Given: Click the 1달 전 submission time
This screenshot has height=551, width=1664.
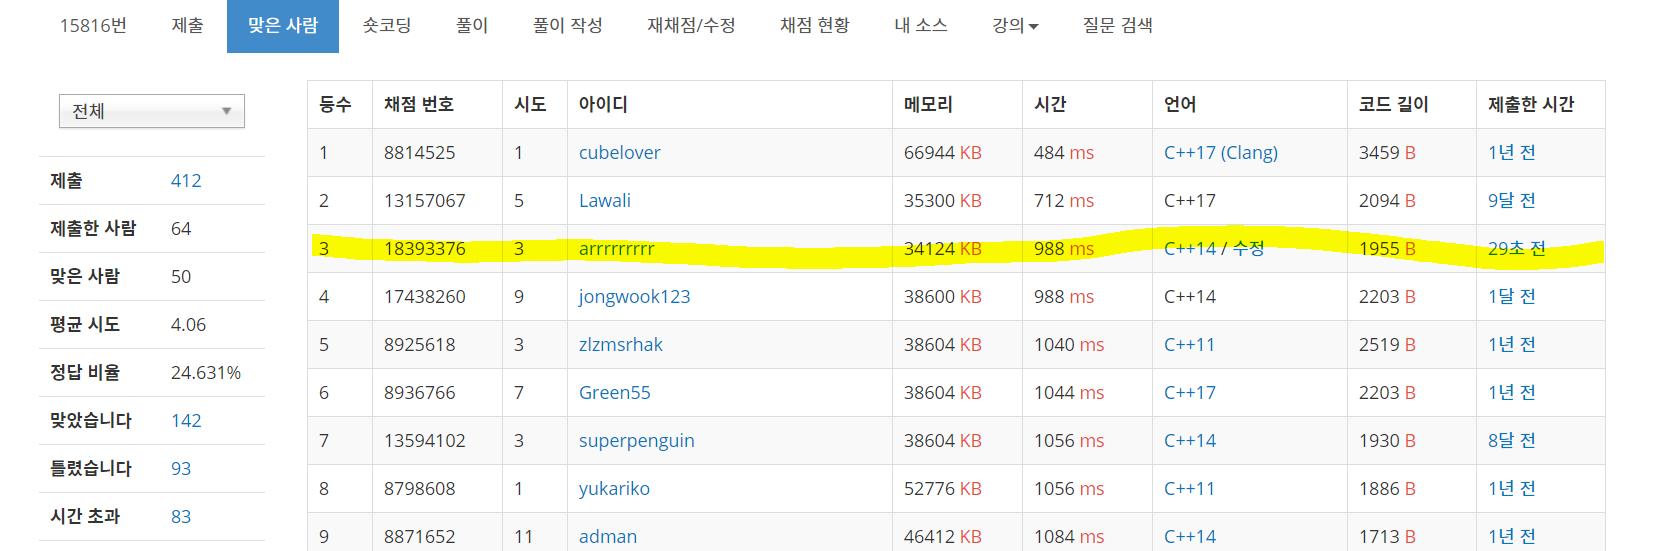Looking at the screenshot, I should (1512, 297).
